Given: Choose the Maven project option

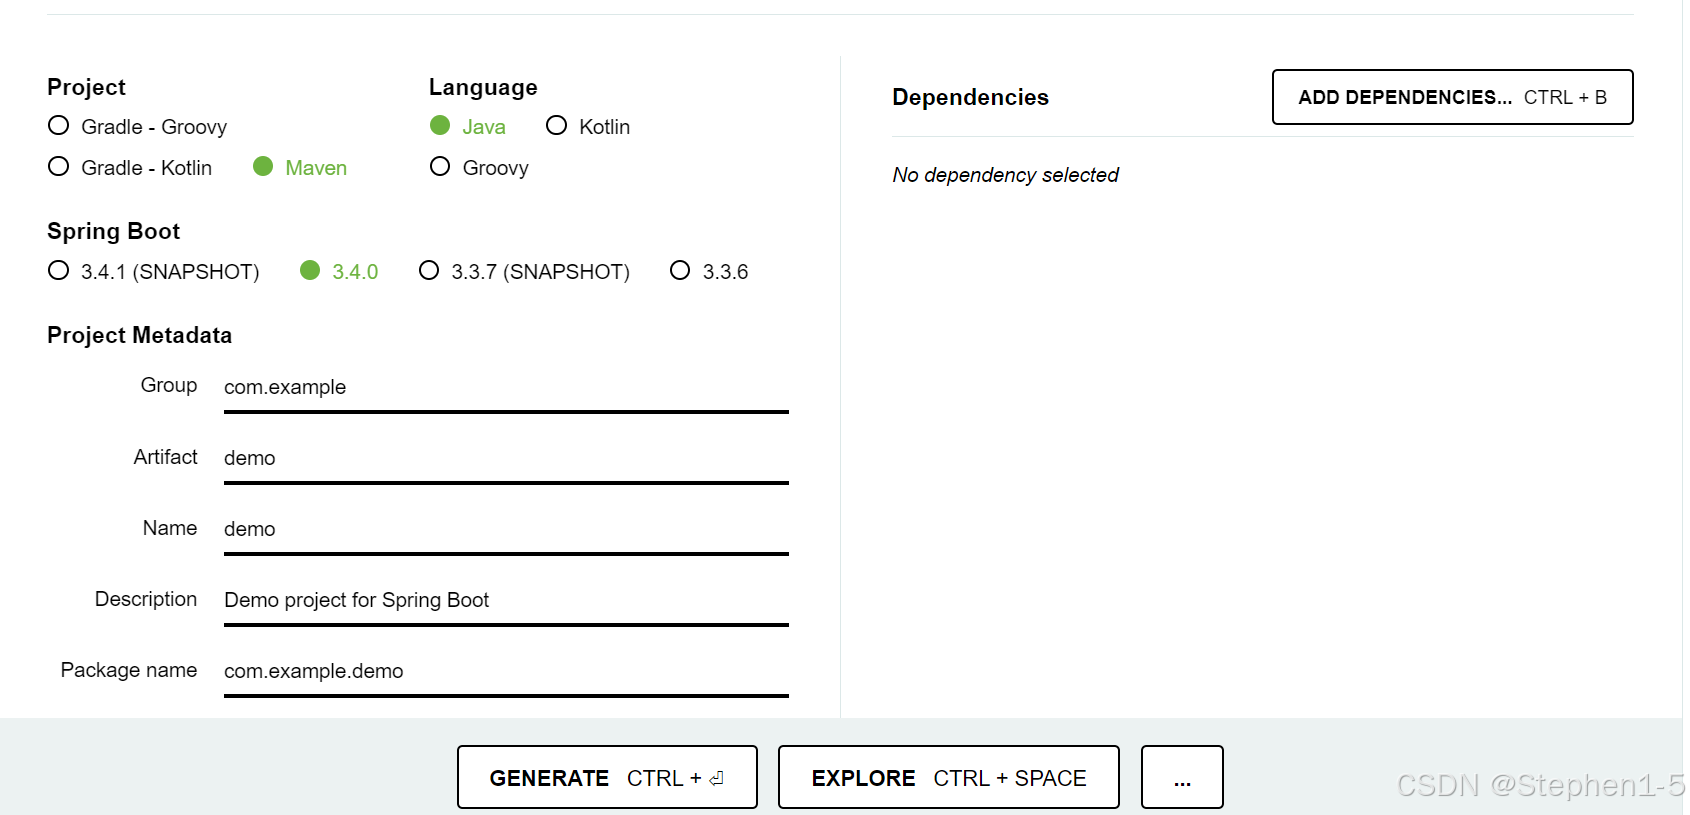Looking at the screenshot, I should tap(300, 168).
